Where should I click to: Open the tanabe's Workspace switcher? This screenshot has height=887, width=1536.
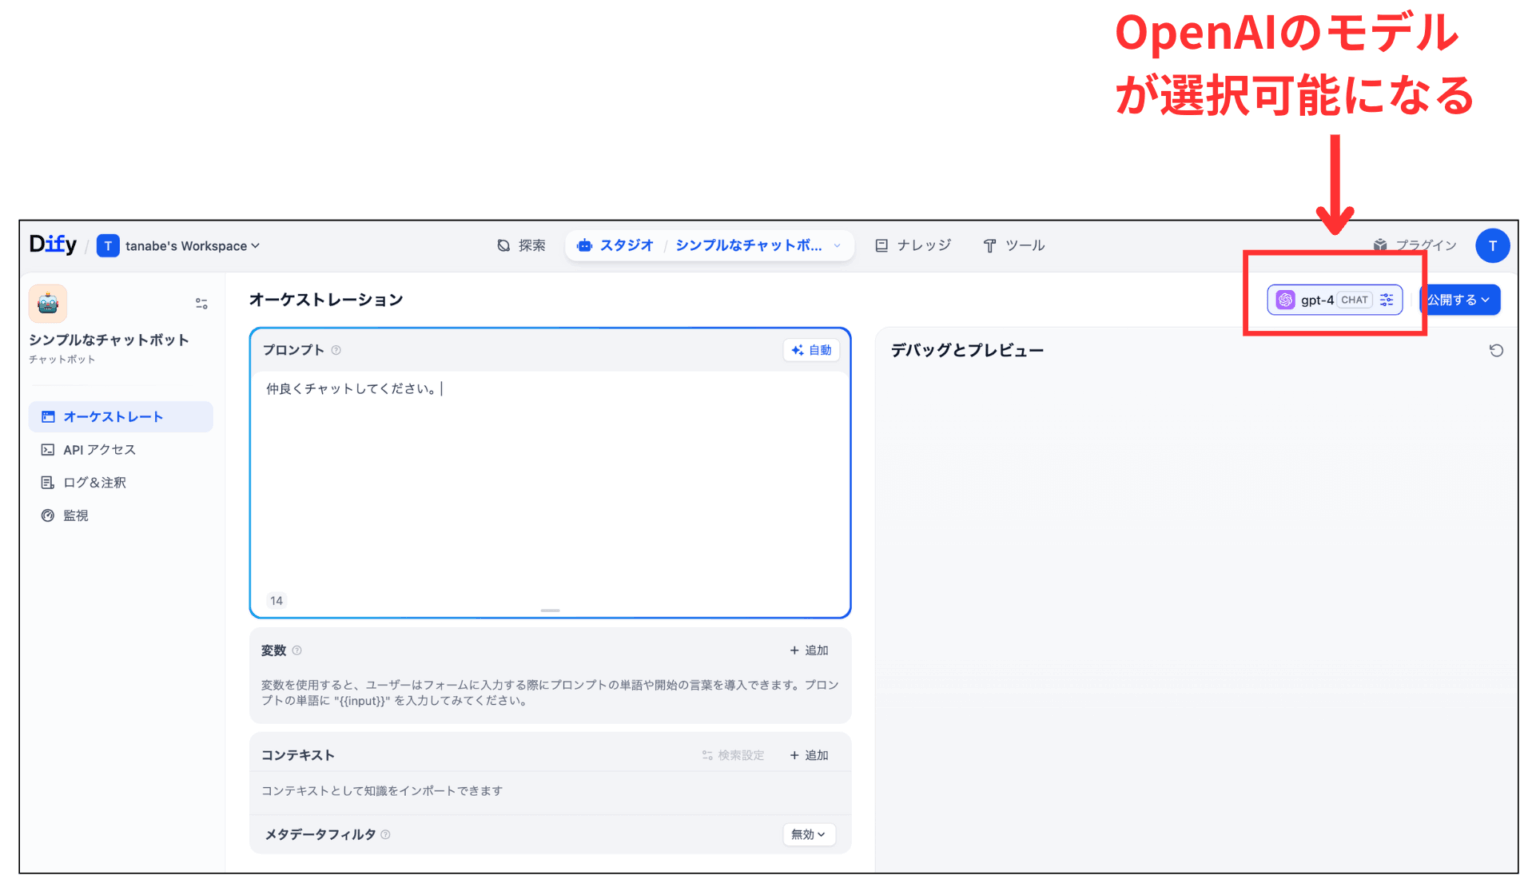pos(178,245)
